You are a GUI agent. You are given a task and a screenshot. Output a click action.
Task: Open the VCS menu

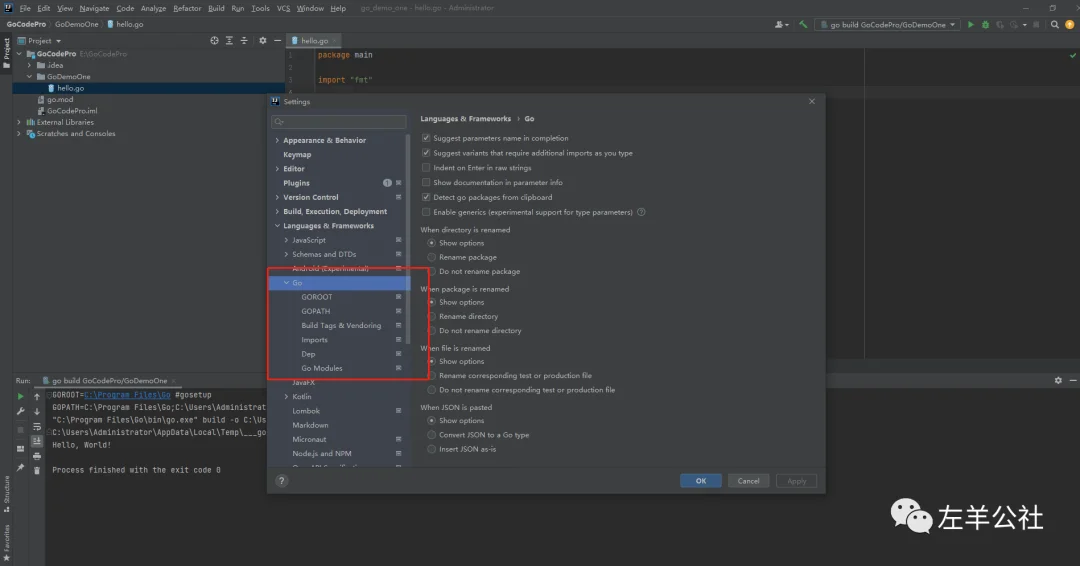click(x=284, y=8)
